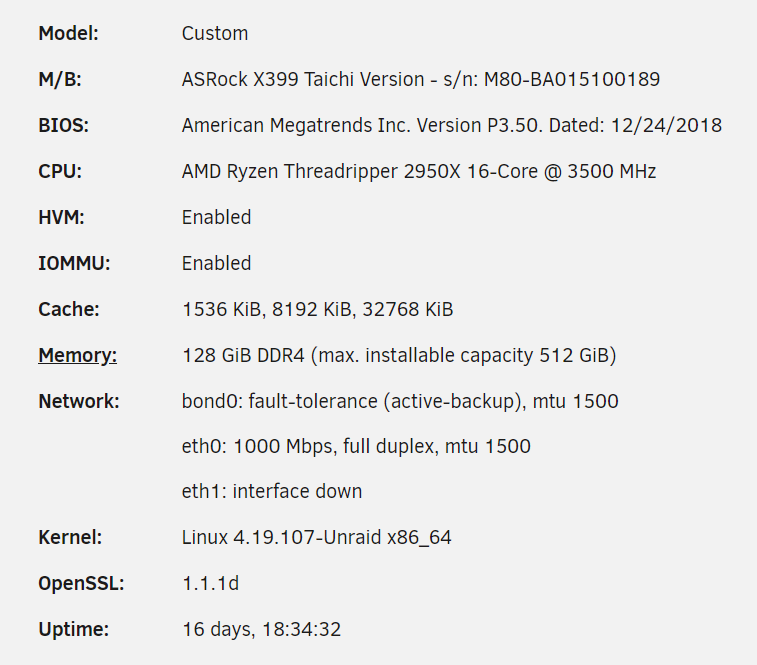Click the IOMMU label
757x665 pixels.
pos(74,263)
